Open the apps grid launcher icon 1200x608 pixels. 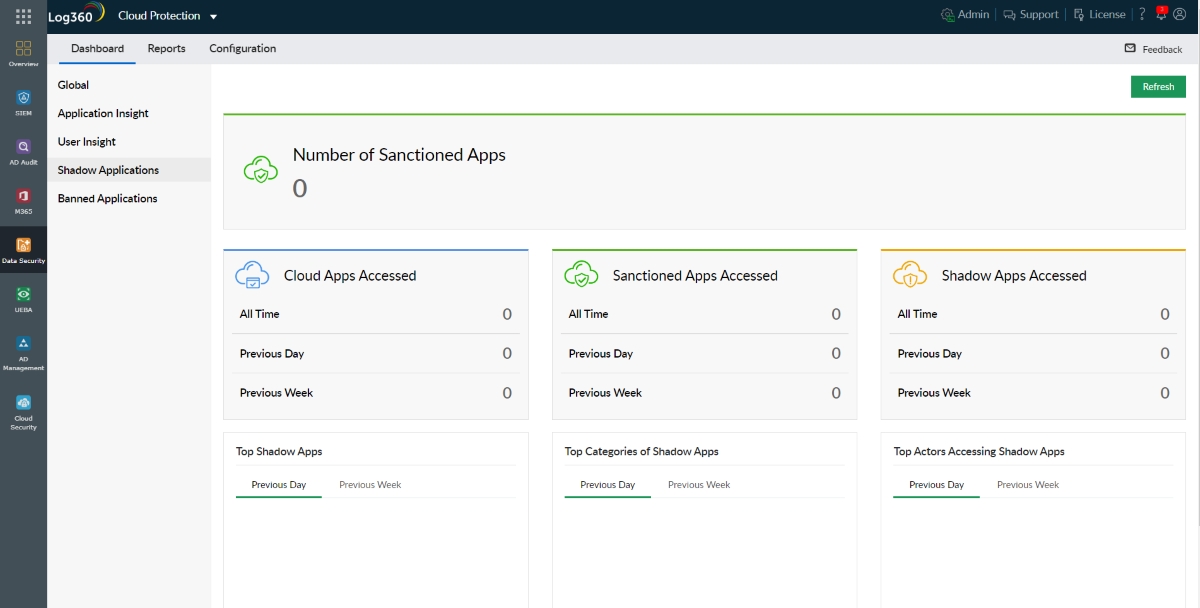click(23, 16)
